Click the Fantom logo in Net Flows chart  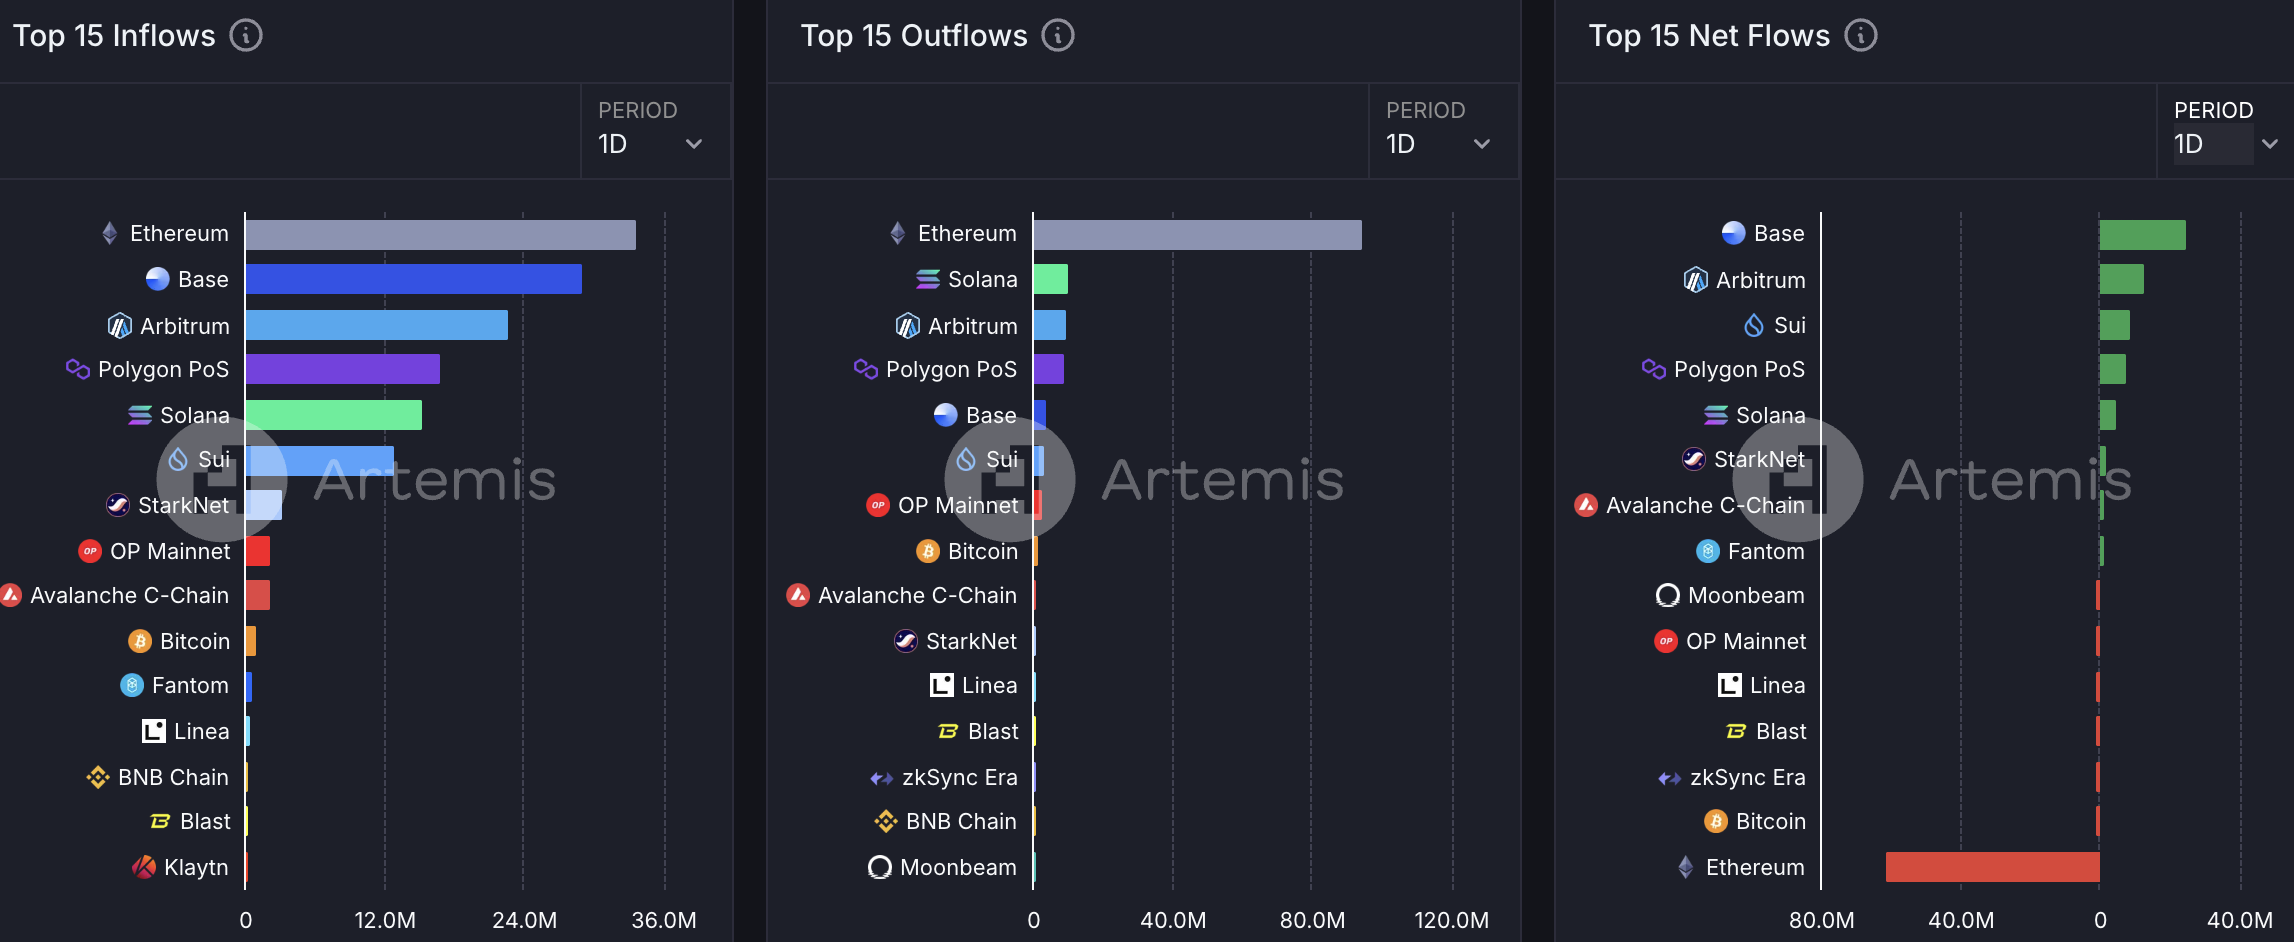(x=1708, y=551)
